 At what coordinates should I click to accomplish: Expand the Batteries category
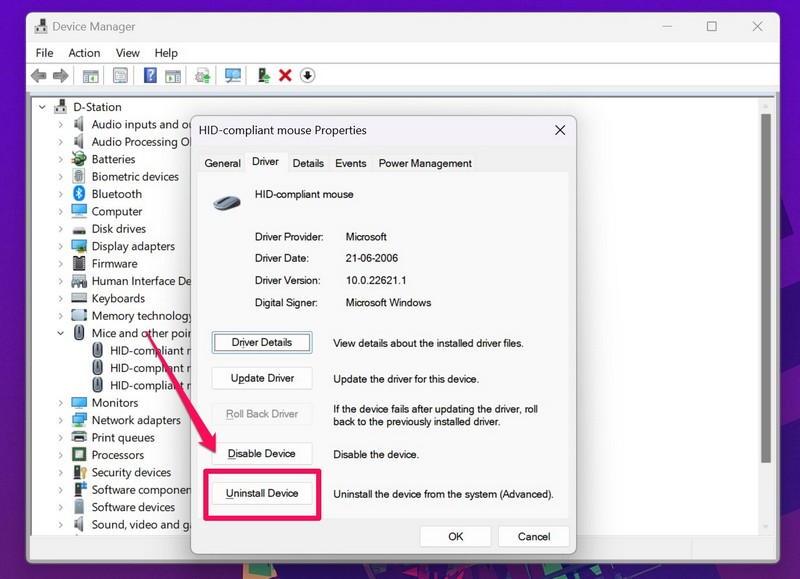[x=60, y=159]
